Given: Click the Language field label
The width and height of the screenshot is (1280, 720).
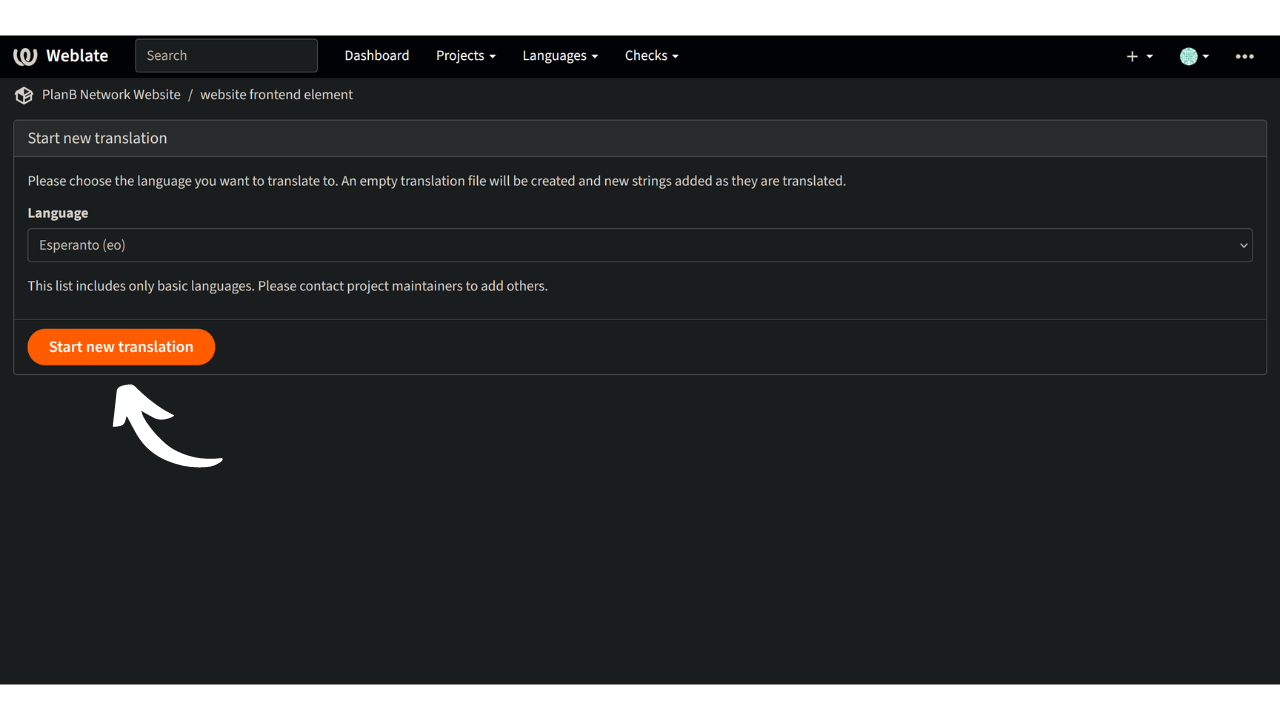Looking at the screenshot, I should [58, 213].
